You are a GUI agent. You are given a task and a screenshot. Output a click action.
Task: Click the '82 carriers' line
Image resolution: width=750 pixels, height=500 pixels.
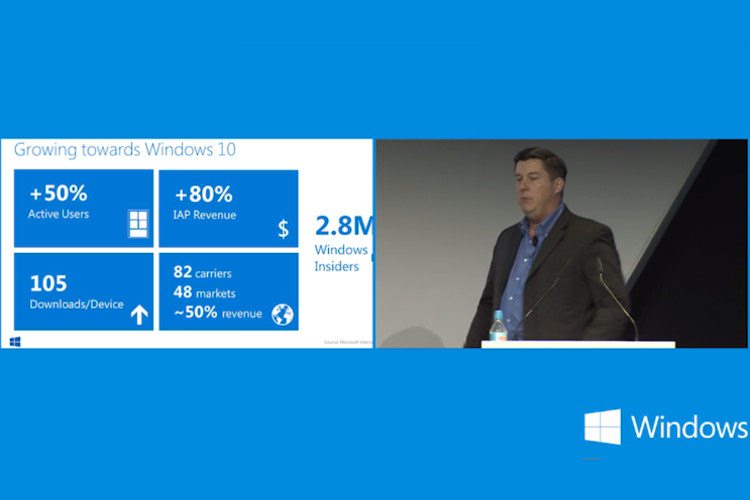coord(202,272)
